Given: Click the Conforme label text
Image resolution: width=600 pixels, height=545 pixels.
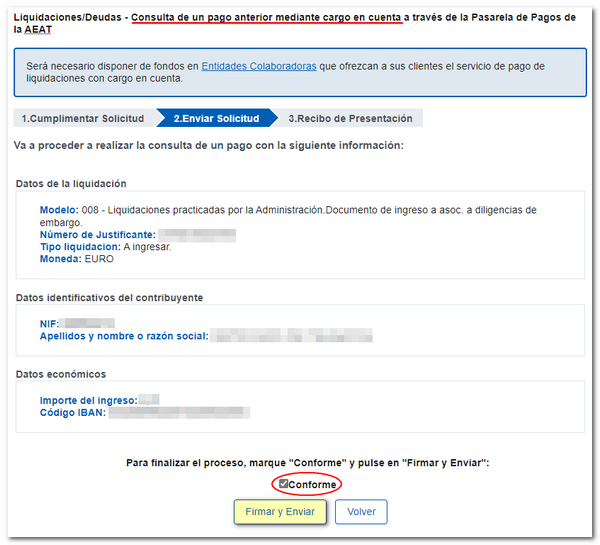Looking at the screenshot, I should pos(312,485).
